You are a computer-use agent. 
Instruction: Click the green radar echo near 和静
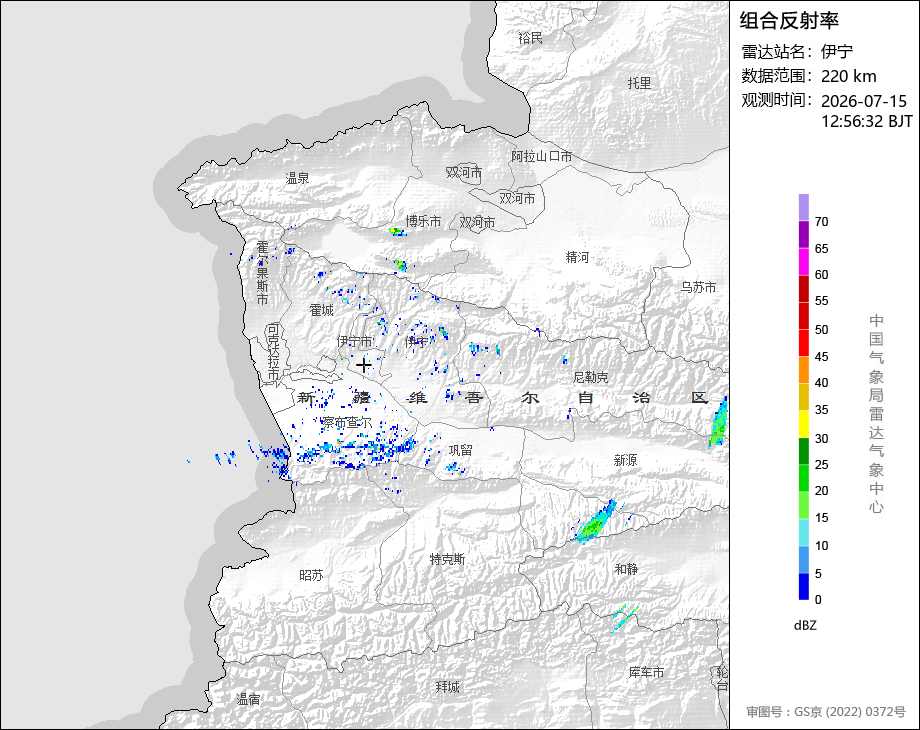point(597,522)
